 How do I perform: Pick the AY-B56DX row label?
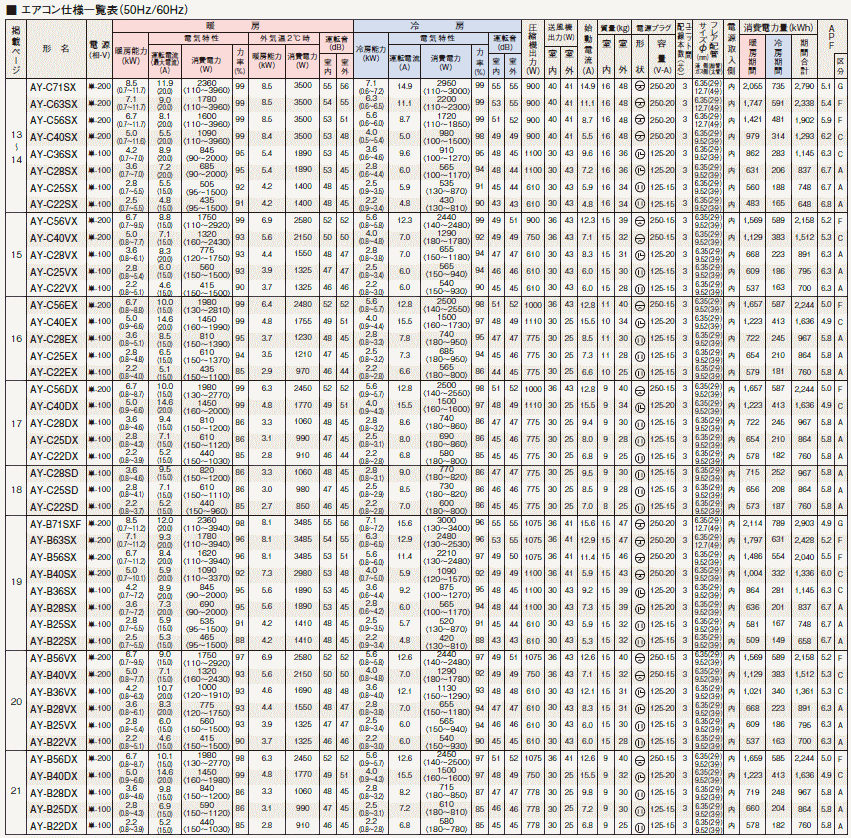click(x=53, y=759)
